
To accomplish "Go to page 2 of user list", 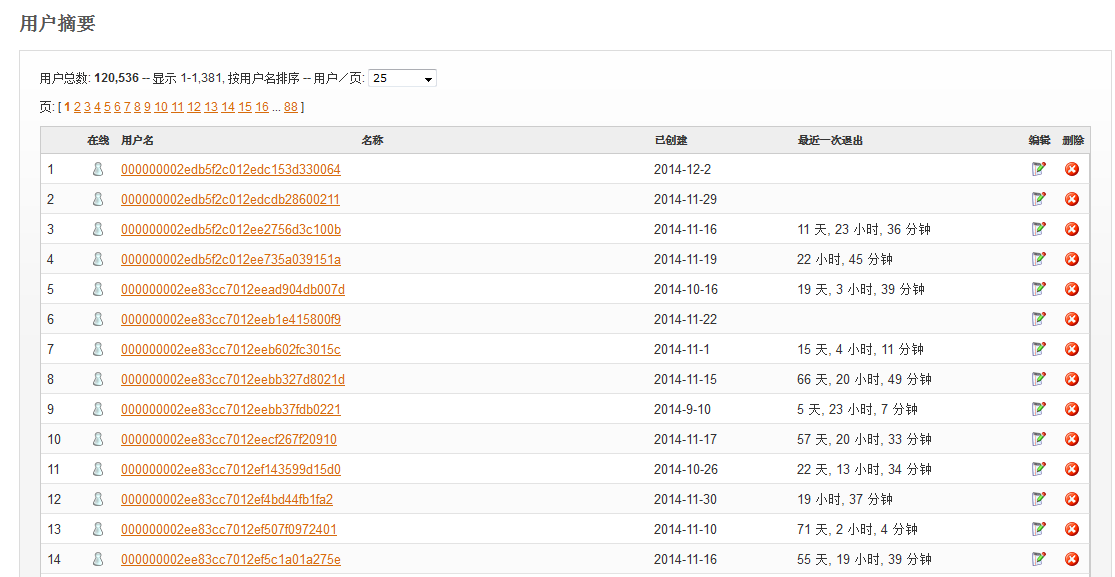I will pos(77,107).
